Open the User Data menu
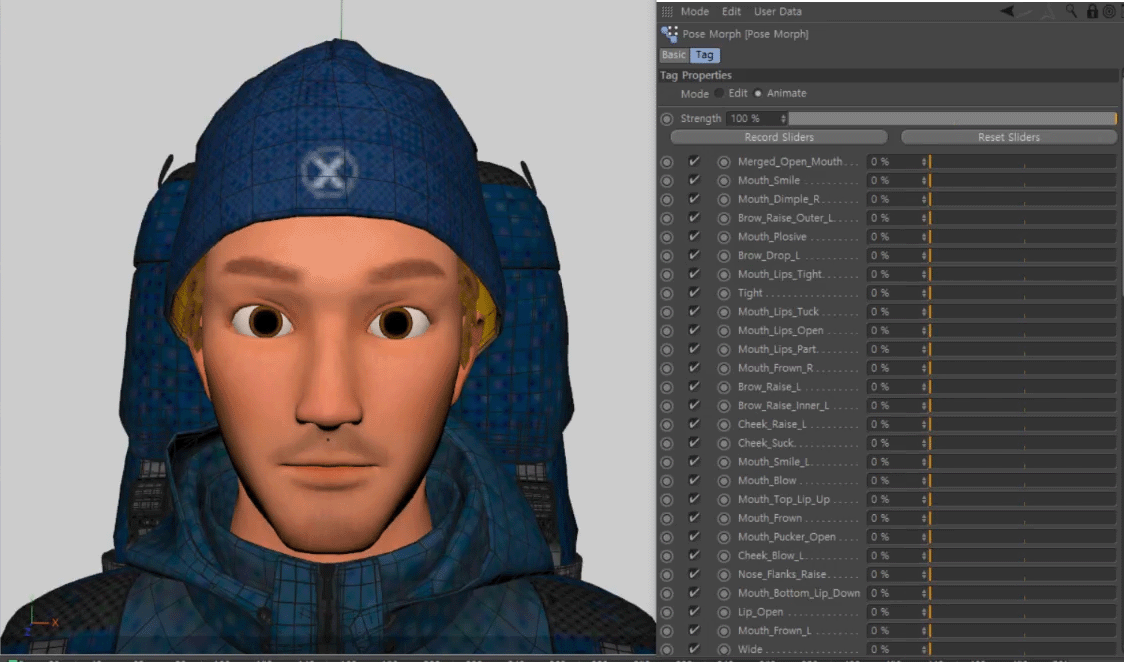Image resolution: width=1124 pixels, height=662 pixels. (778, 11)
